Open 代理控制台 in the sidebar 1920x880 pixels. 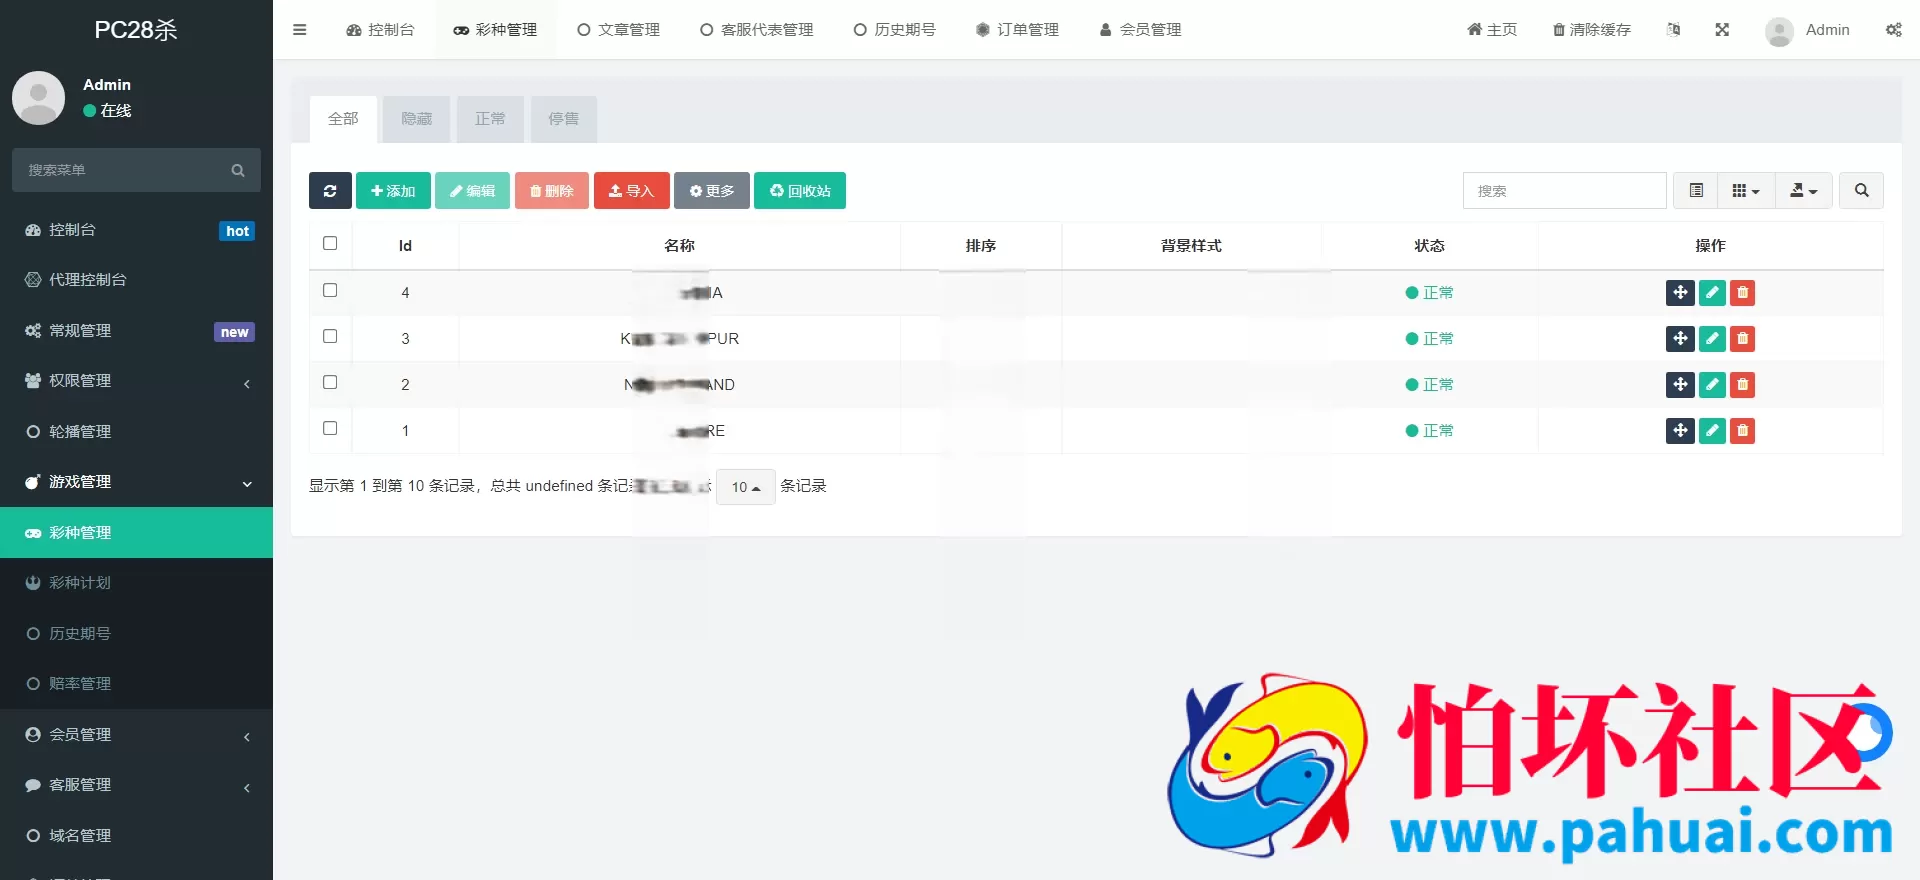[x=136, y=280]
